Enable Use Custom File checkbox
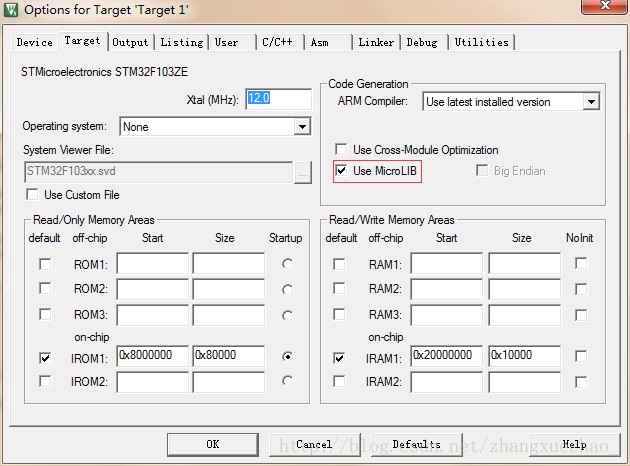The height and width of the screenshot is (466, 630). click(32, 194)
